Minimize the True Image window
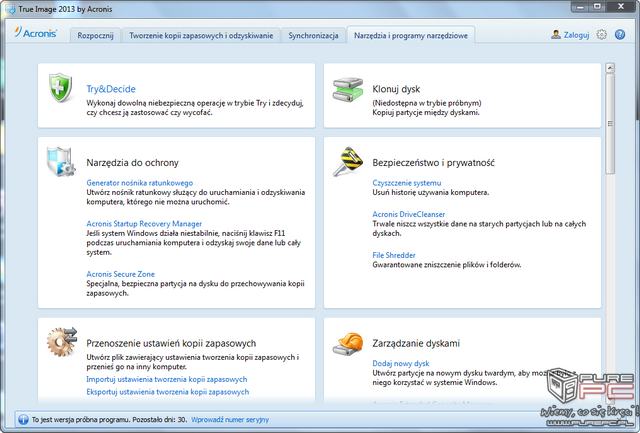This screenshot has height=433, width=640. [x=580, y=7]
